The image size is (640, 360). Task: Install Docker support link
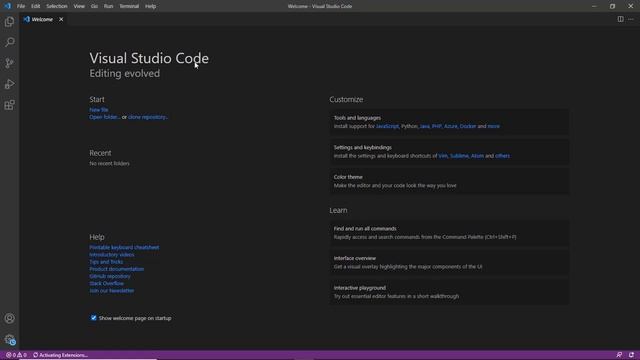tap(468, 126)
